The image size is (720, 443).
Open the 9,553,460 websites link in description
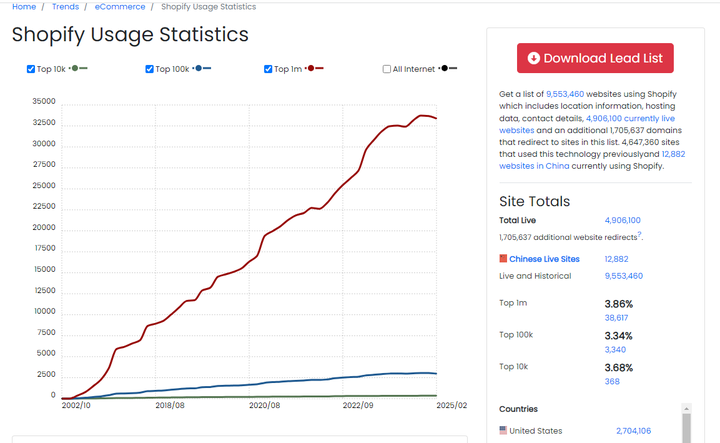coord(565,94)
